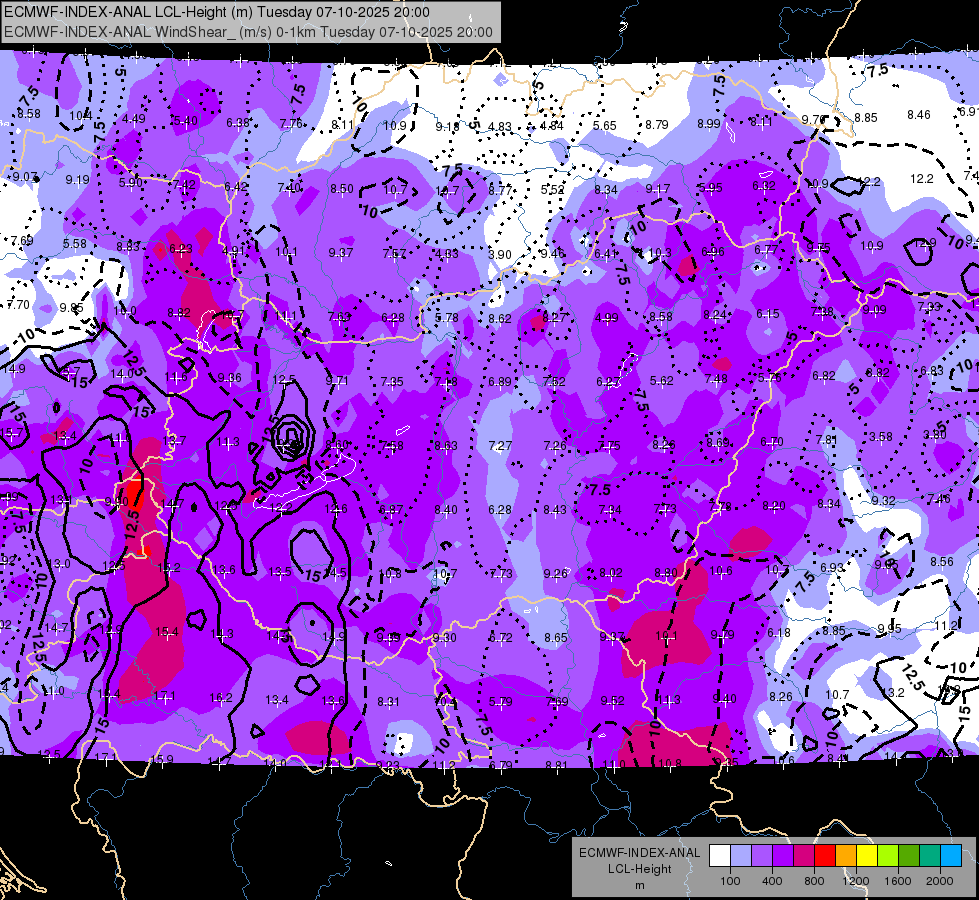Screen dimensions: 979x900
Task: Click the white legend swatch below 100 m
Action: tap(720, 856)
